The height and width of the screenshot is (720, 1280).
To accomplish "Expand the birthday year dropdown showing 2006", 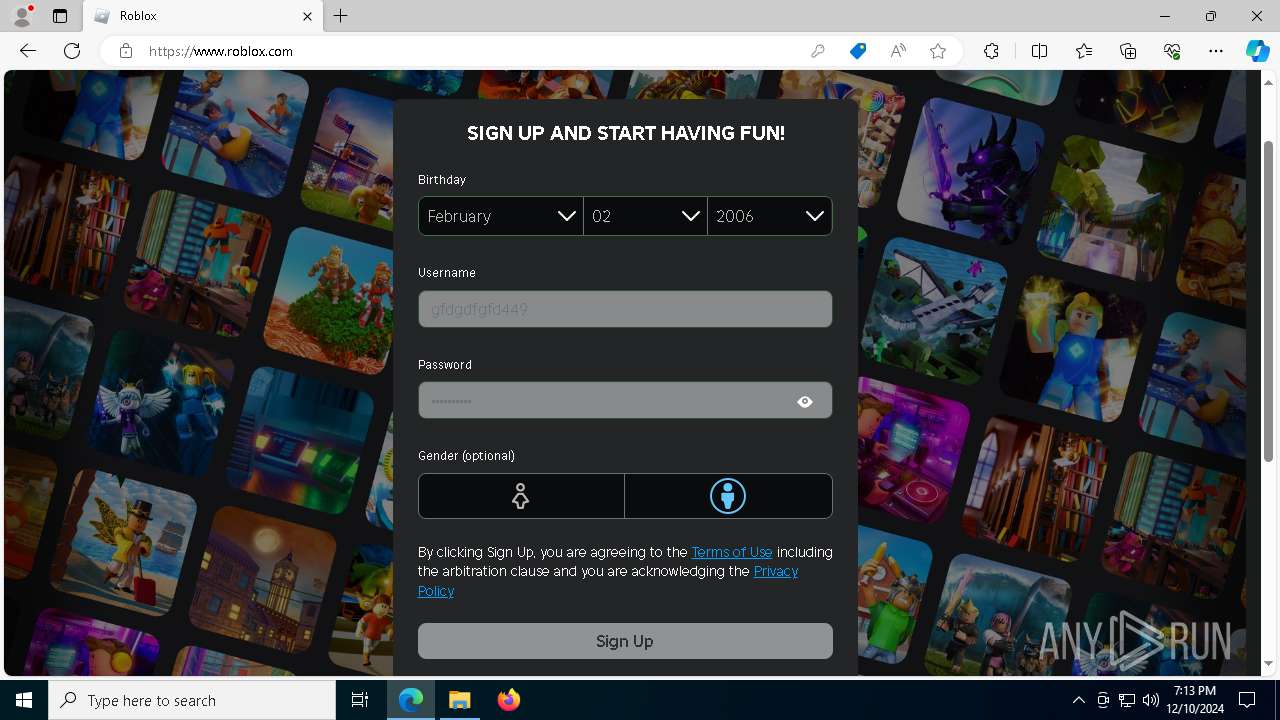I will pos(770,216).
